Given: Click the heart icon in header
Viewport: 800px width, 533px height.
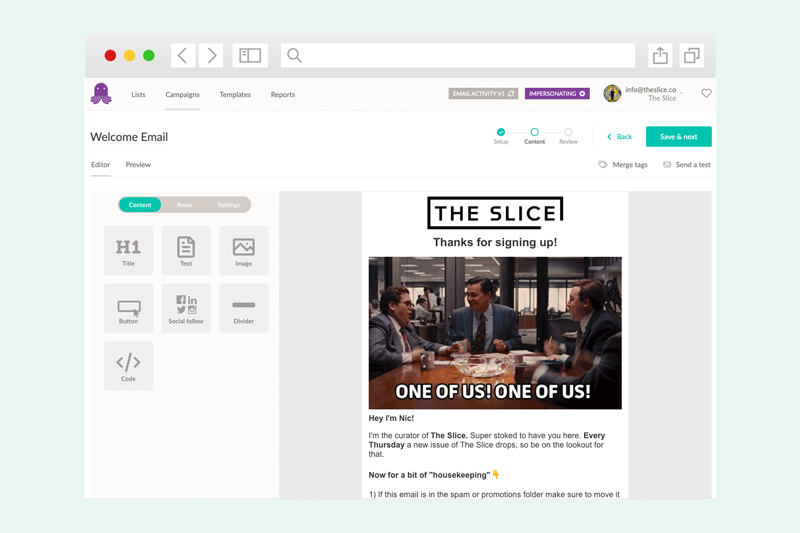Looking at the screenshot, I should point(706,93).
